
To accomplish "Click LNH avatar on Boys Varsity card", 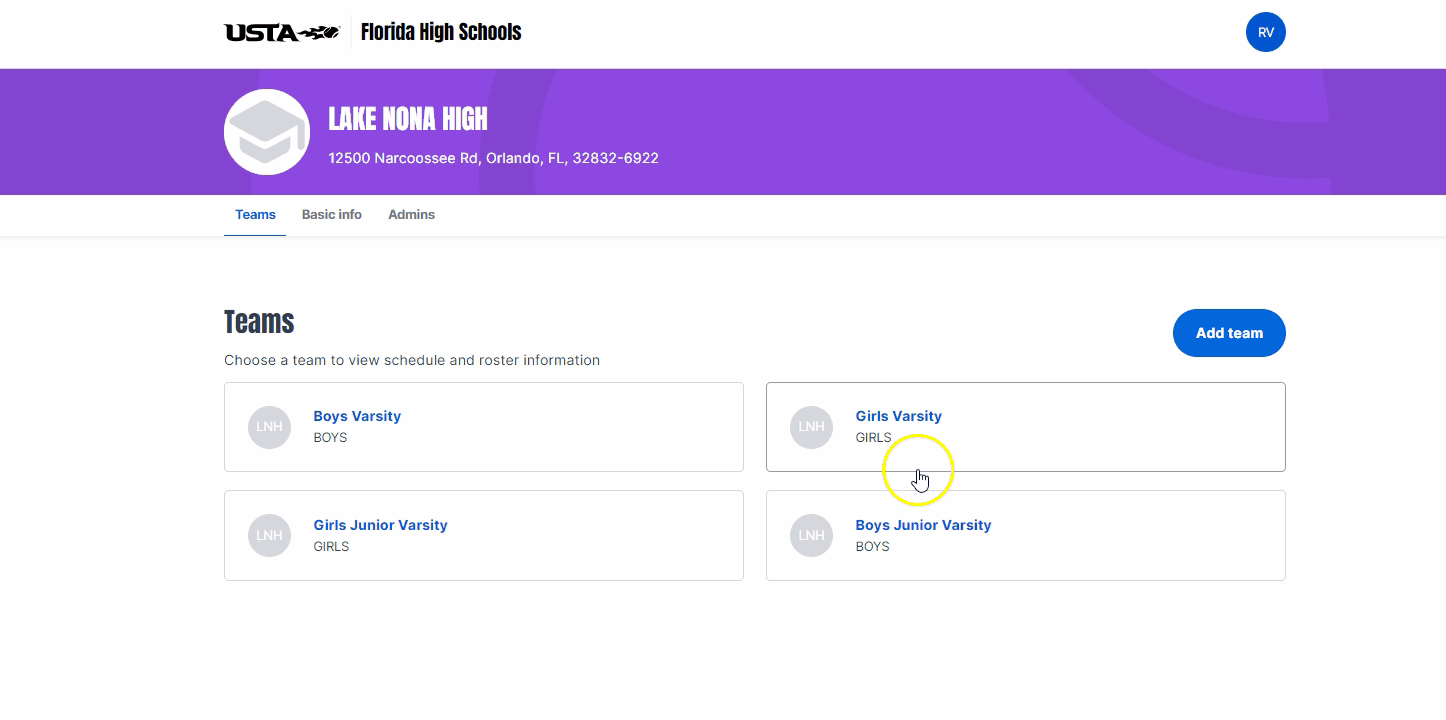I will coord(269,427).
